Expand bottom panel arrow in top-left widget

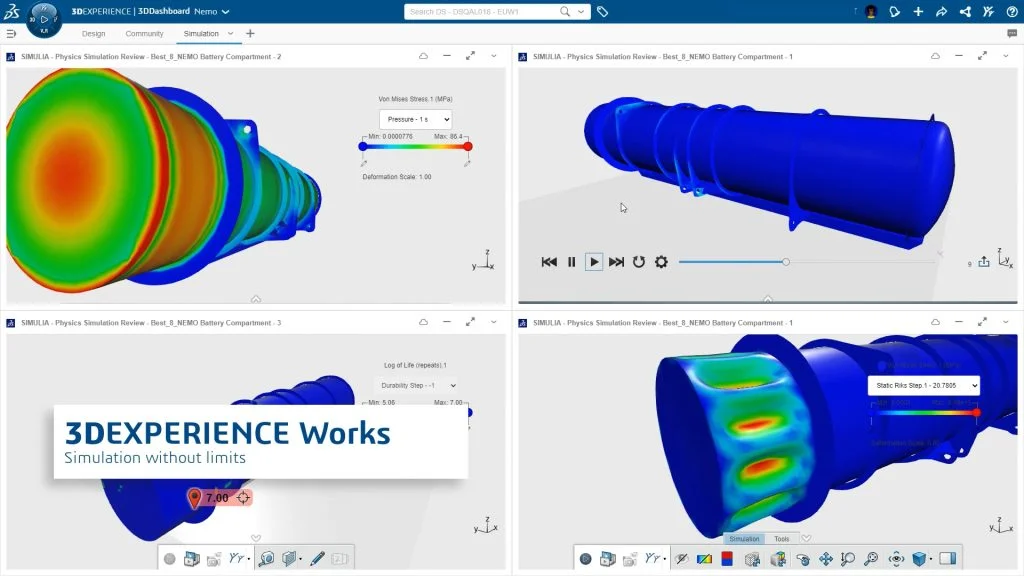(x=256, y=299)
